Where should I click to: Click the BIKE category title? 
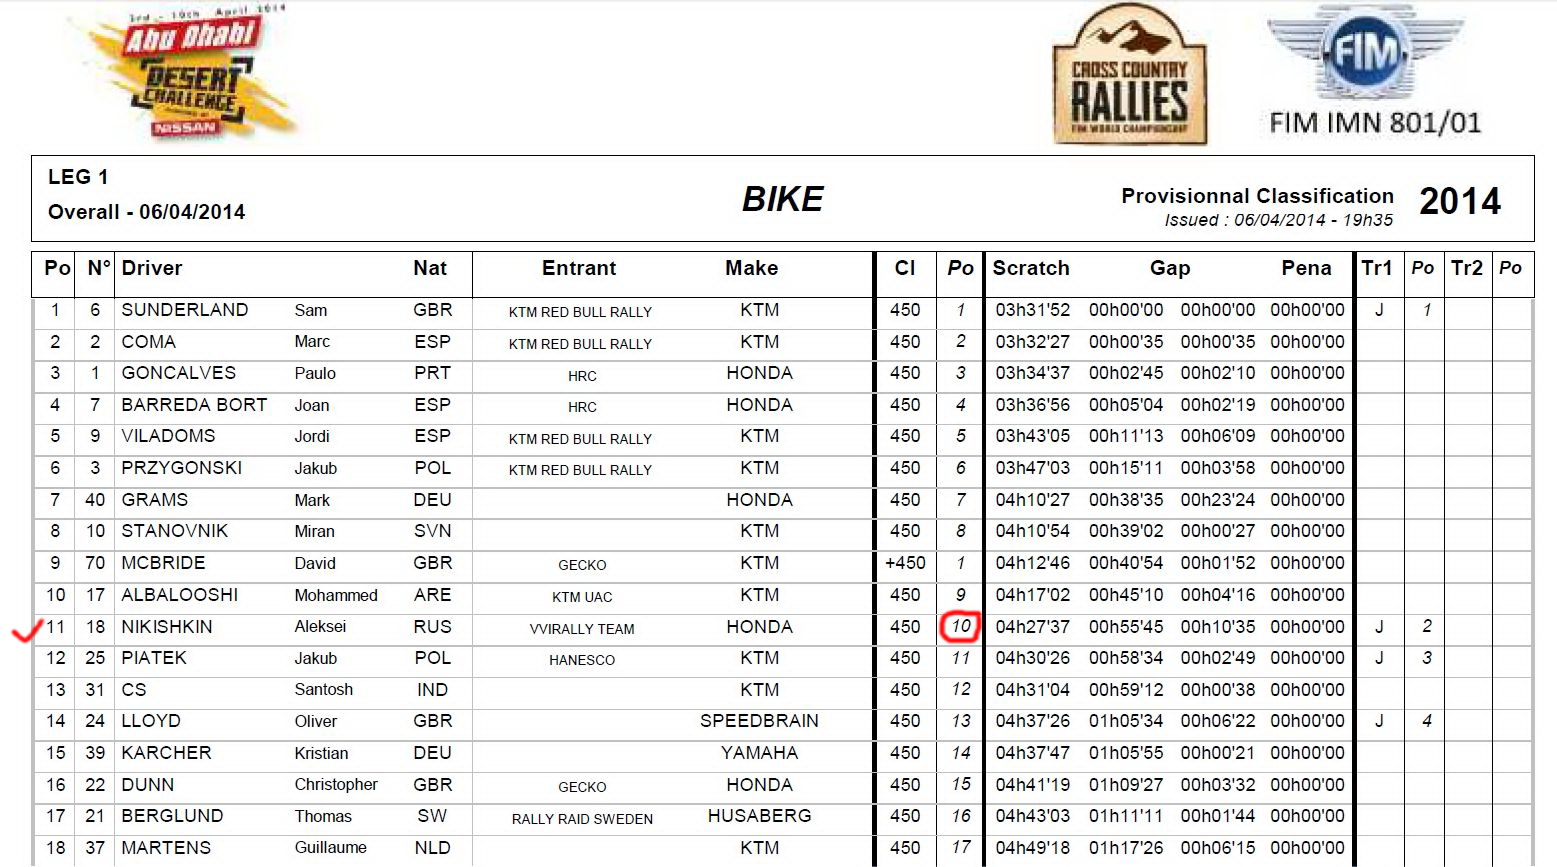click(782, 199)
